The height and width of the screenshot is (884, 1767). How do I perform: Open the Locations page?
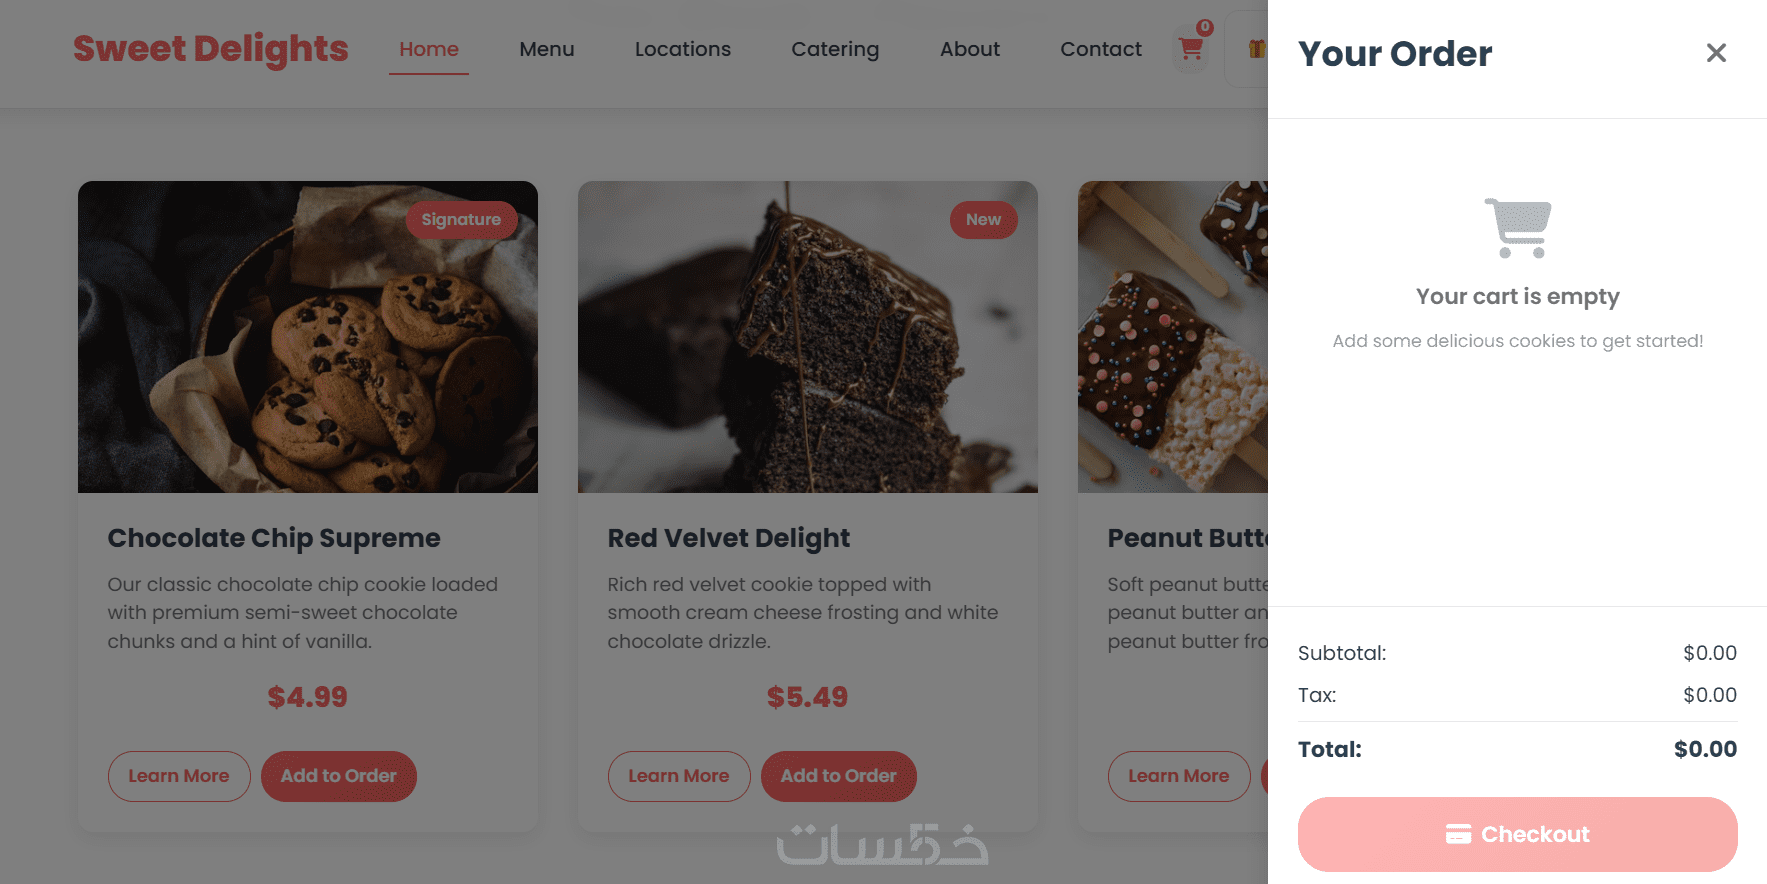pos(683,49)
